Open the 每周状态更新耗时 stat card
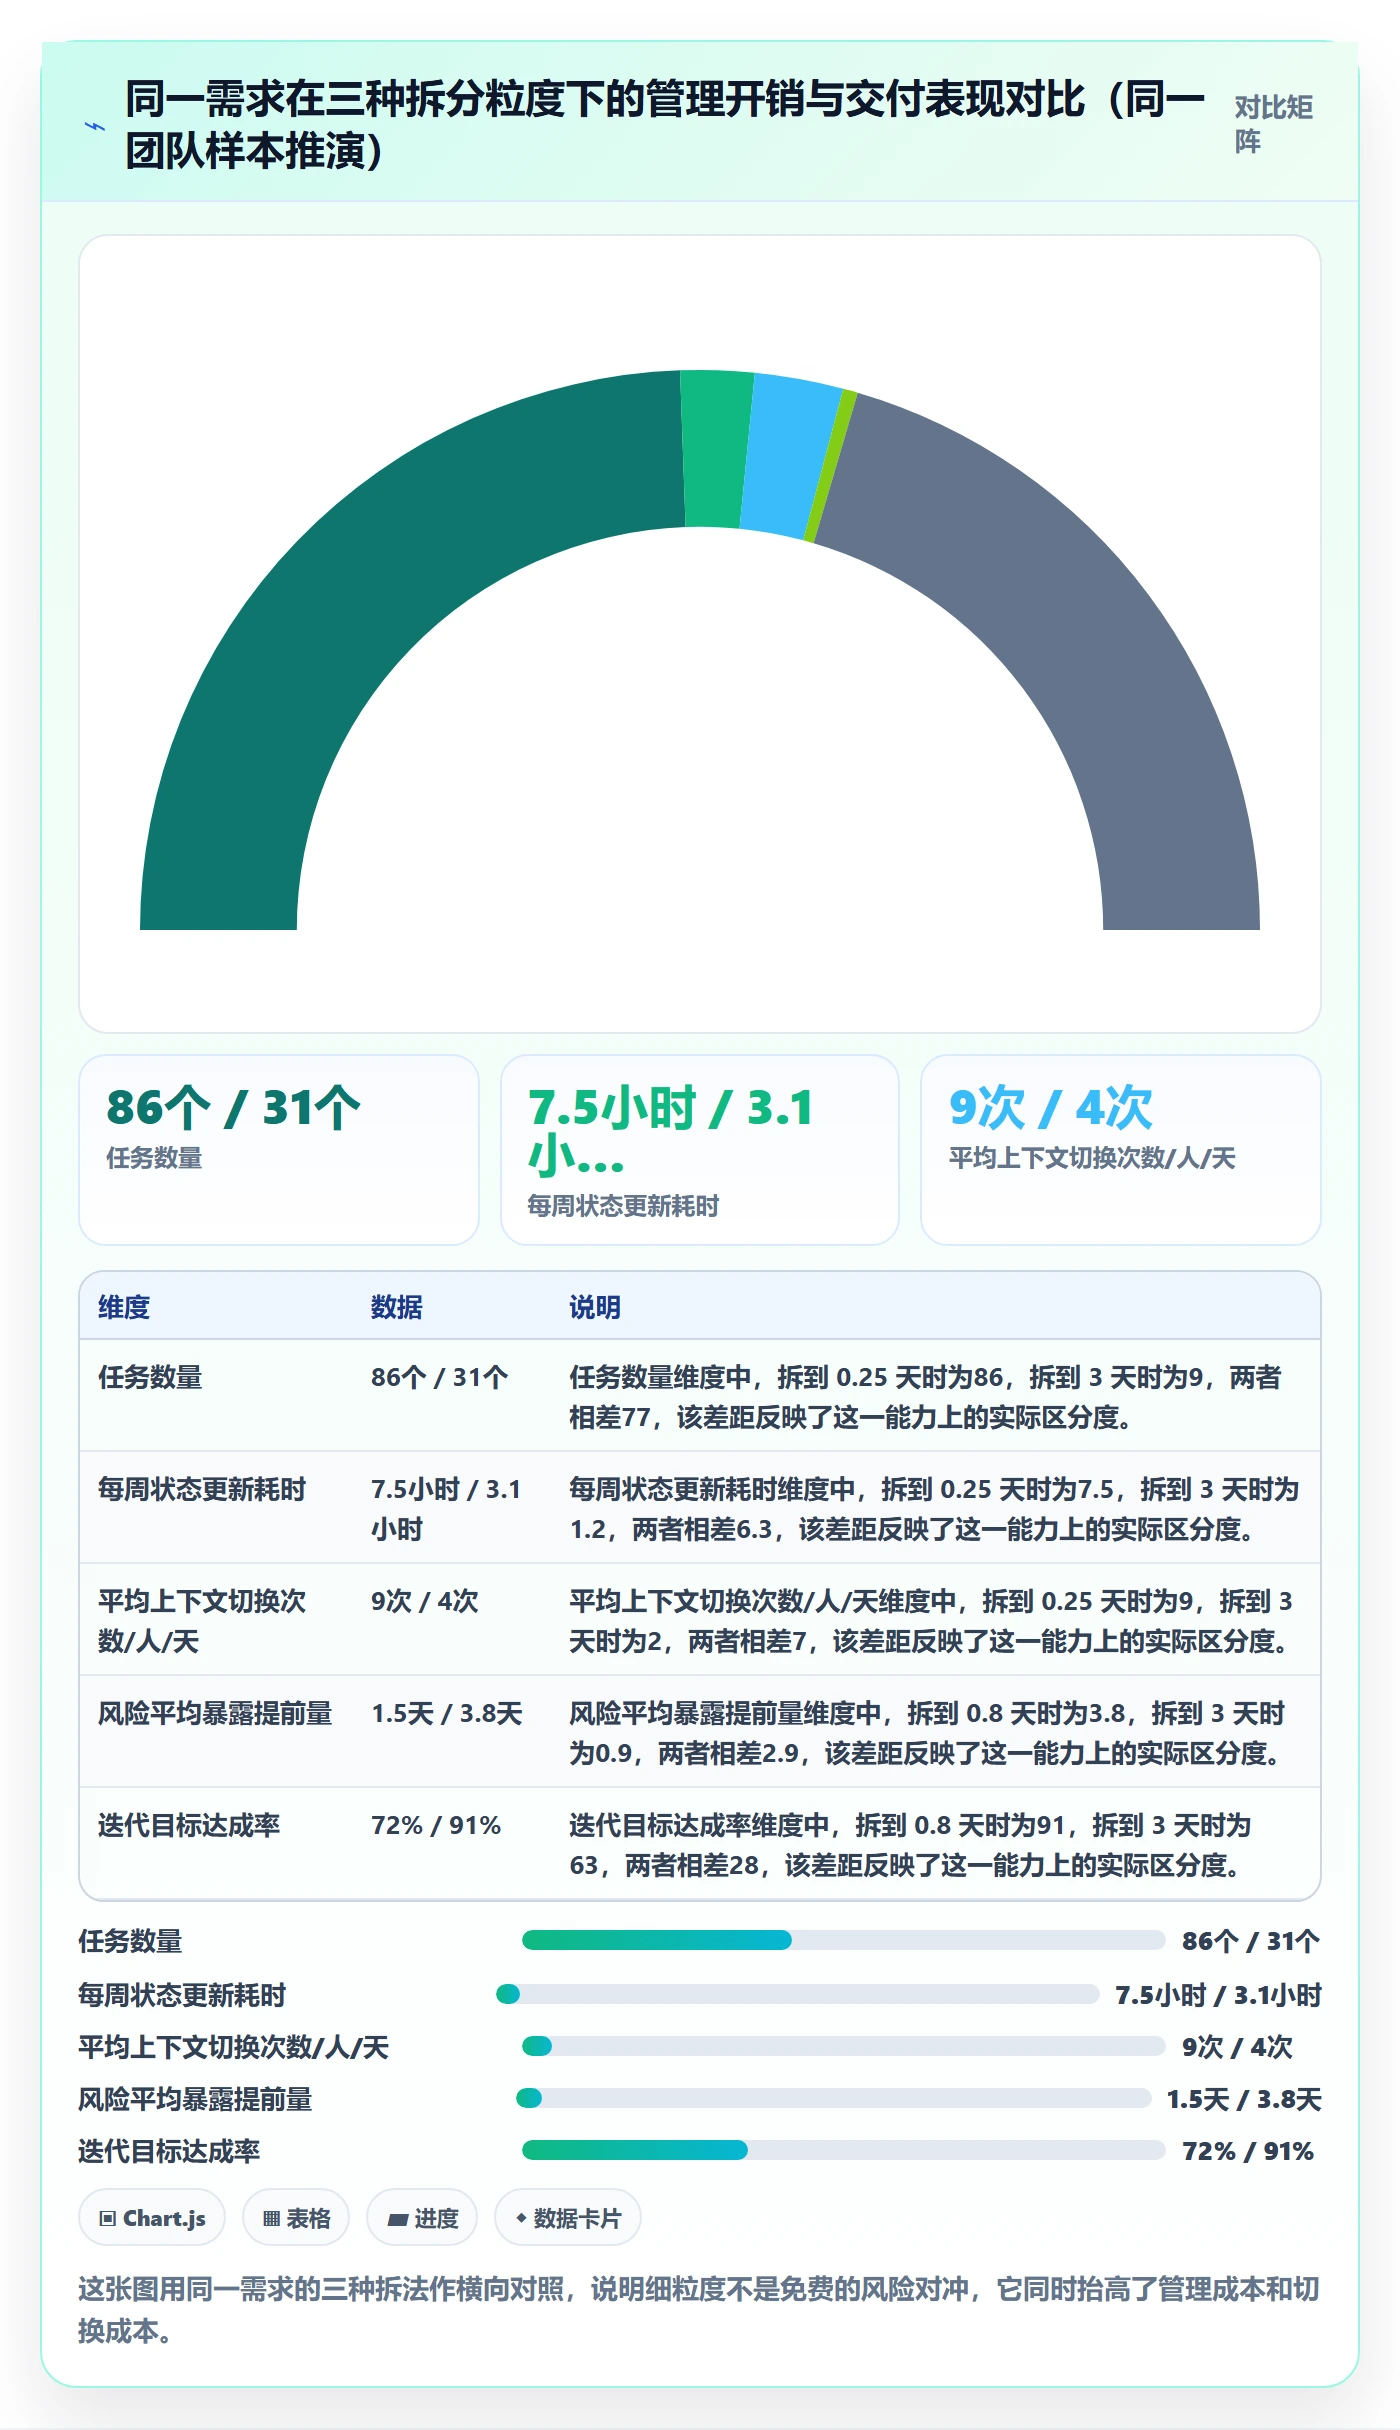 700,1150
